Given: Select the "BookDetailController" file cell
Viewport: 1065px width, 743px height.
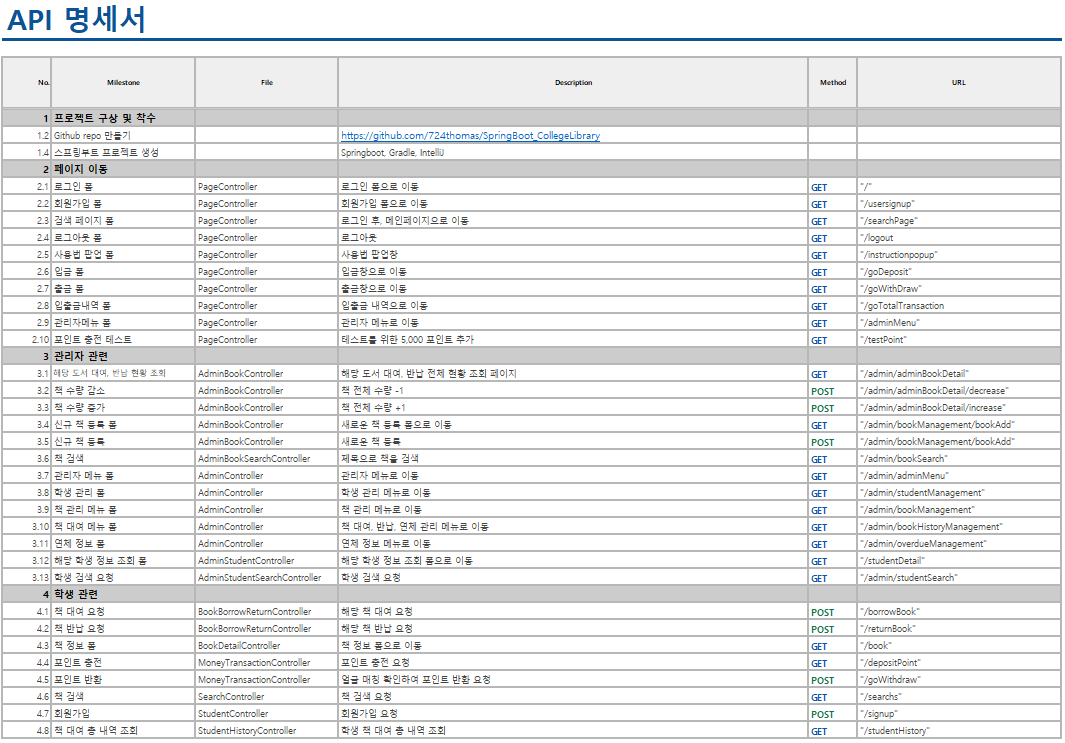Looking at the screenshot, I should [266, 645].
